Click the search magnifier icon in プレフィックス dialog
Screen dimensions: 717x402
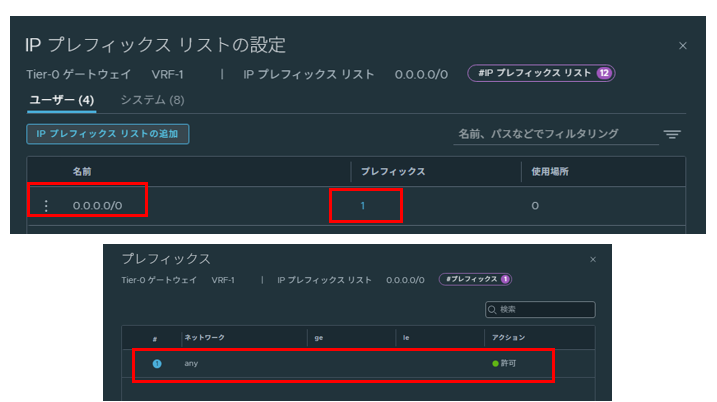[x=492, y=310]
